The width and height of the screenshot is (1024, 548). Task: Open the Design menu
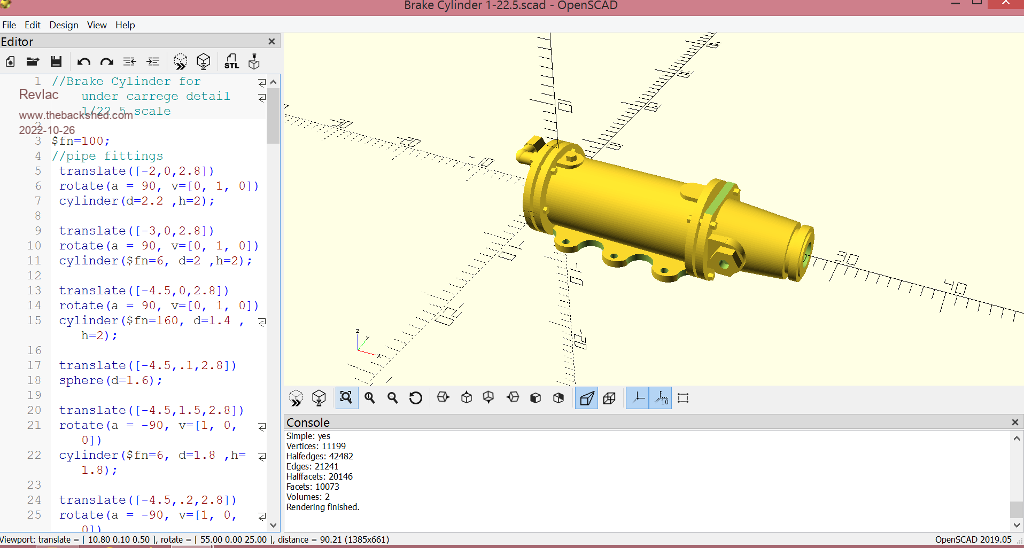(x=63, y=24)
